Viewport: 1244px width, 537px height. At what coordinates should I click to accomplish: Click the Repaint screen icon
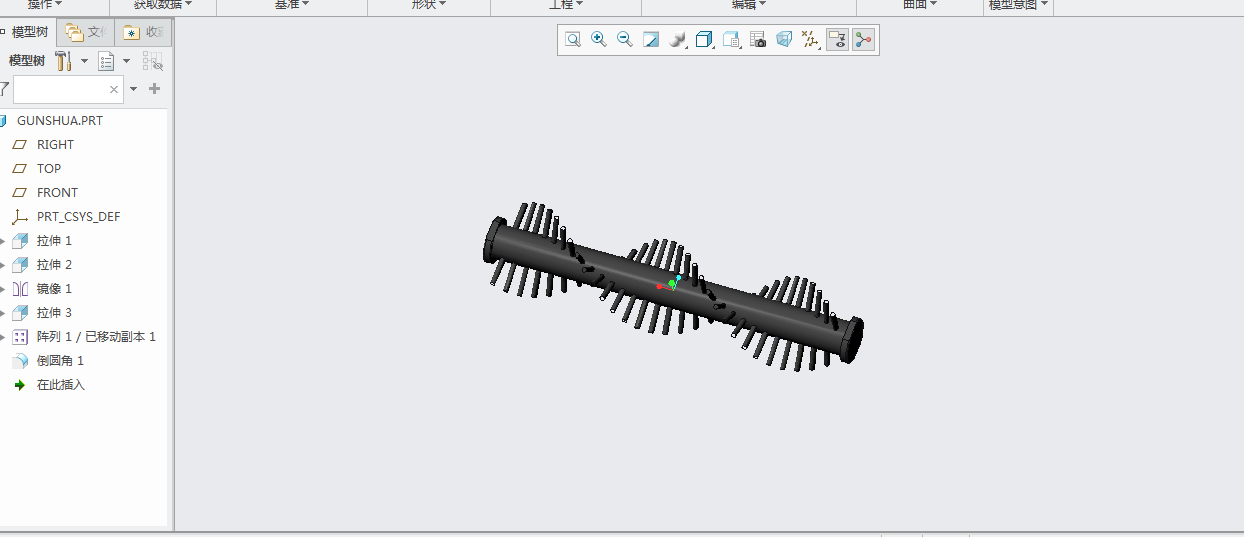[x=651, y=40]
